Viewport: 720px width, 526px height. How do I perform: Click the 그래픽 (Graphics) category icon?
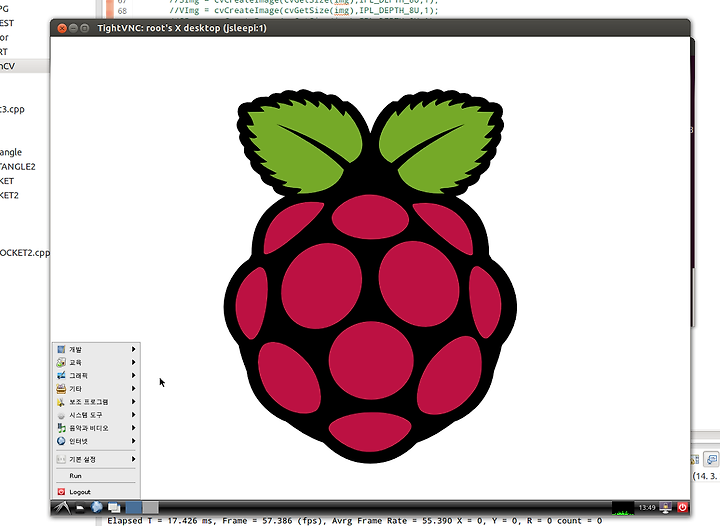[61, 375]
